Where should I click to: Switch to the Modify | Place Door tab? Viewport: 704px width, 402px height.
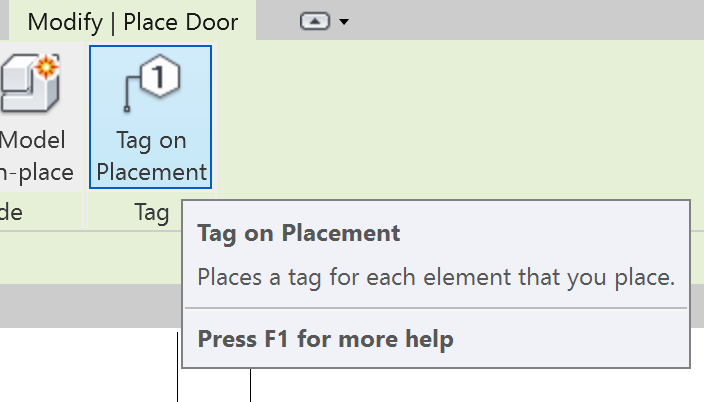[x=132, y=22]
